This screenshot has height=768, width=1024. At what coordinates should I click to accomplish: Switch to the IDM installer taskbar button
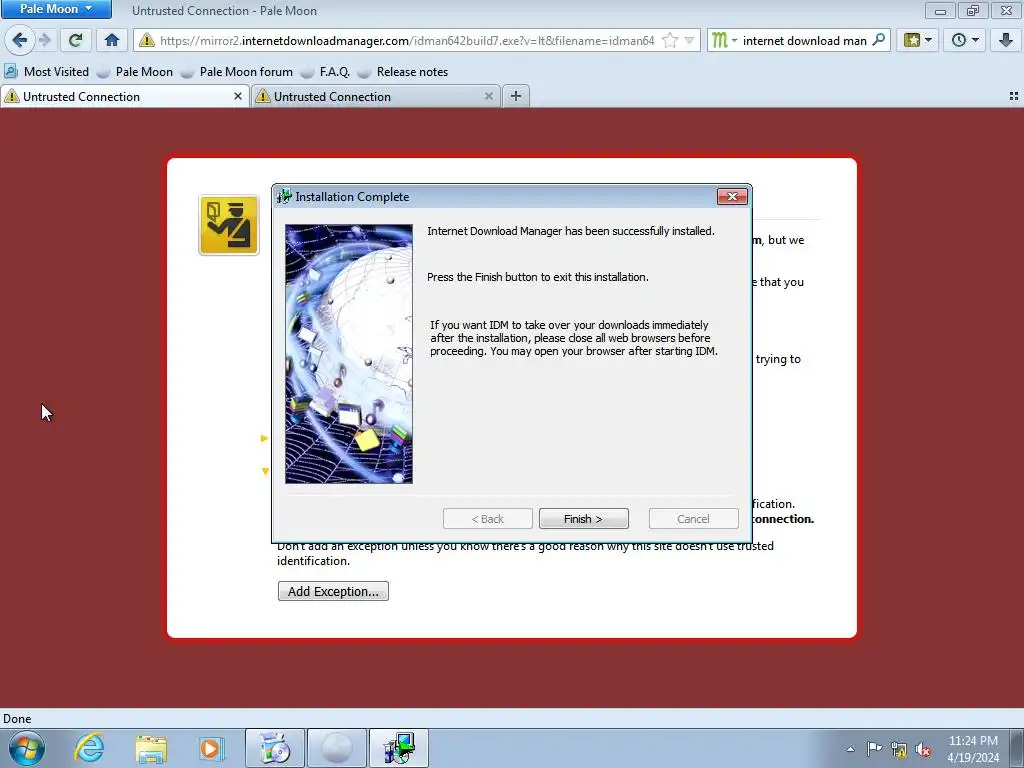tap(399, 748)
